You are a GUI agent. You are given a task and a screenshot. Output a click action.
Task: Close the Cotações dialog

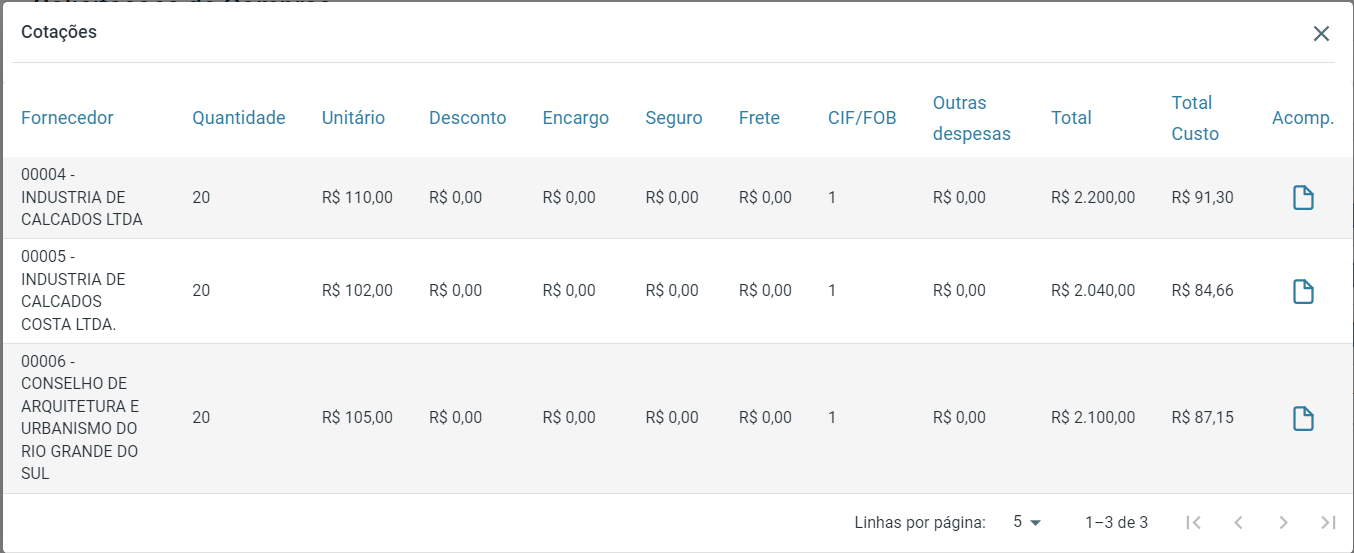(1321, 34)
